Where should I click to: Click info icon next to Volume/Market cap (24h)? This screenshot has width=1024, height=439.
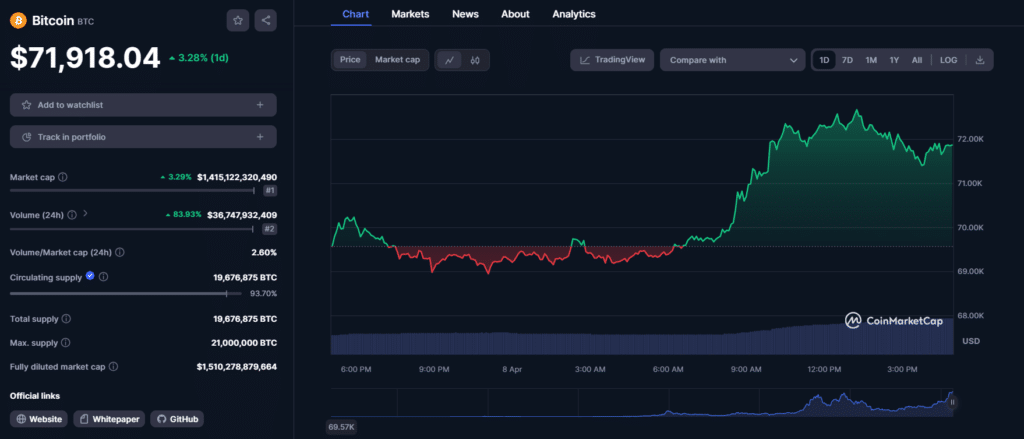[x=120, y=252]
